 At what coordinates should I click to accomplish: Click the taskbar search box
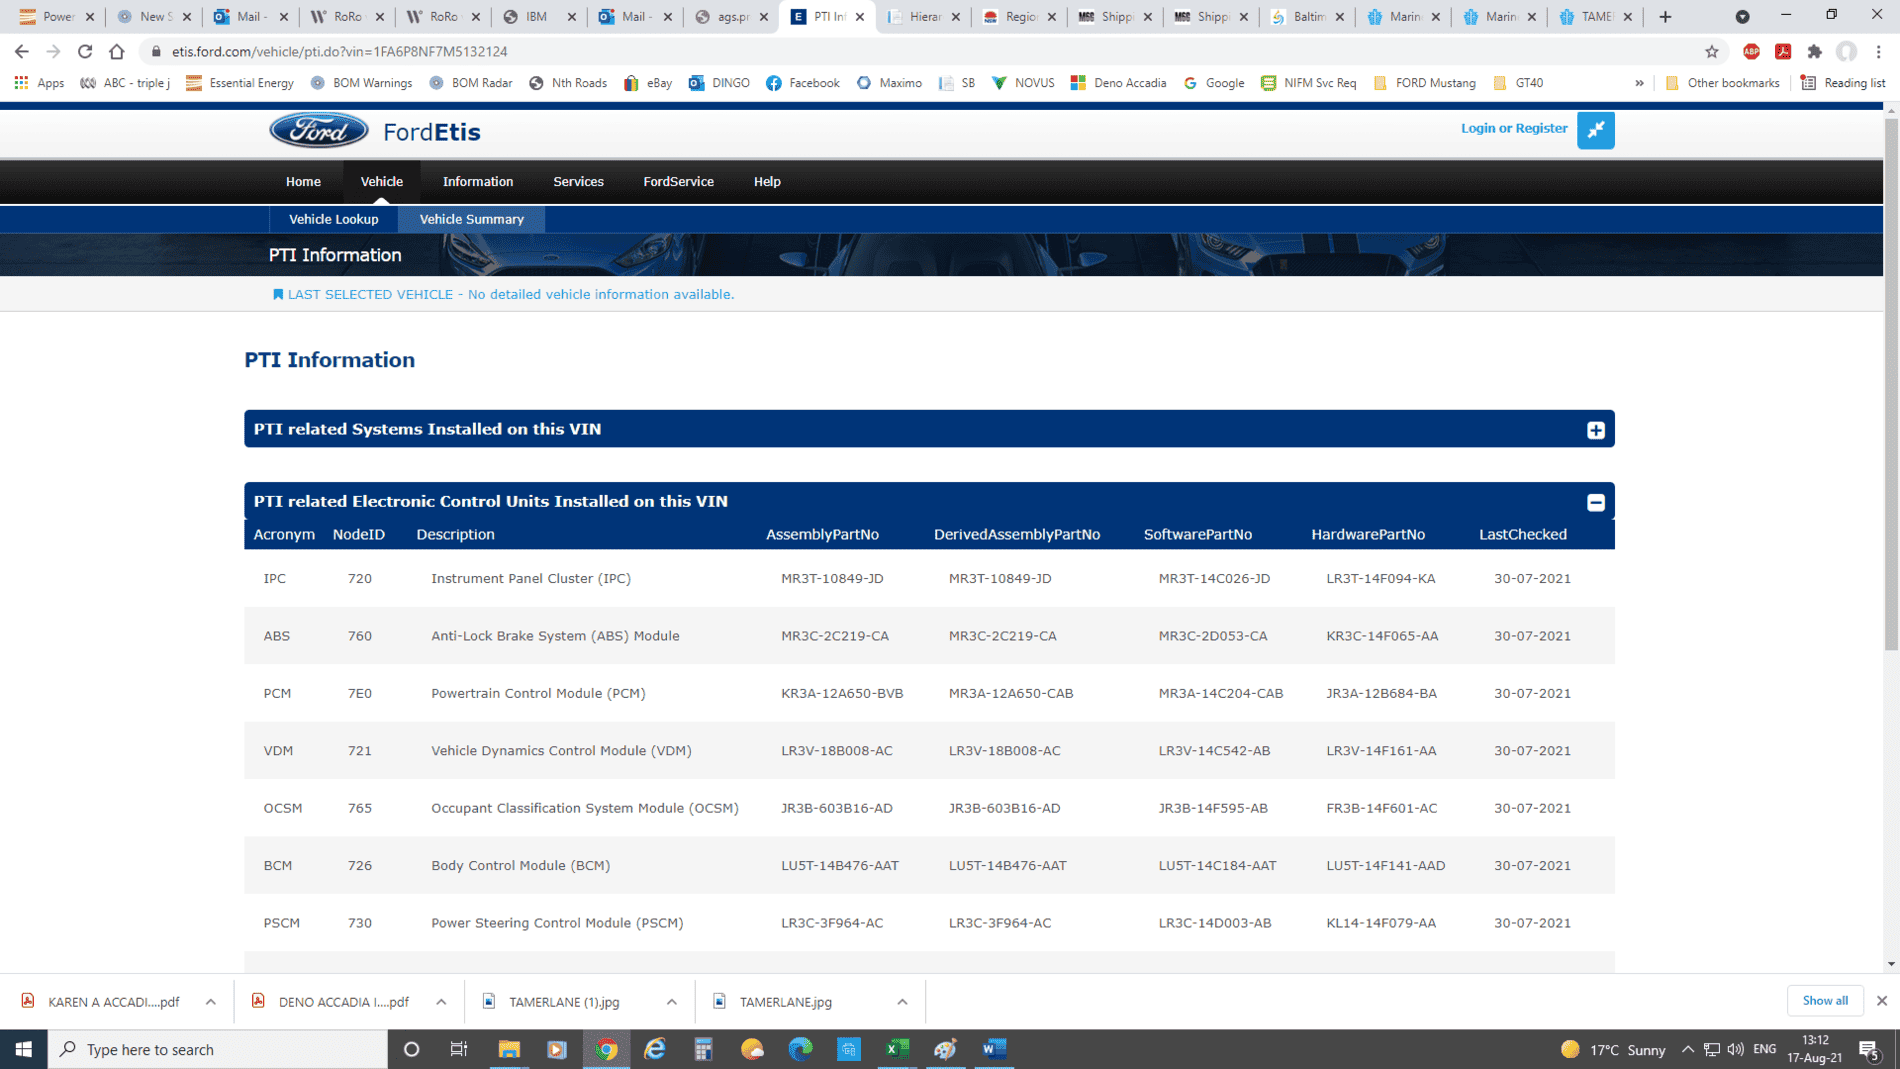(x=218, y=1049)
